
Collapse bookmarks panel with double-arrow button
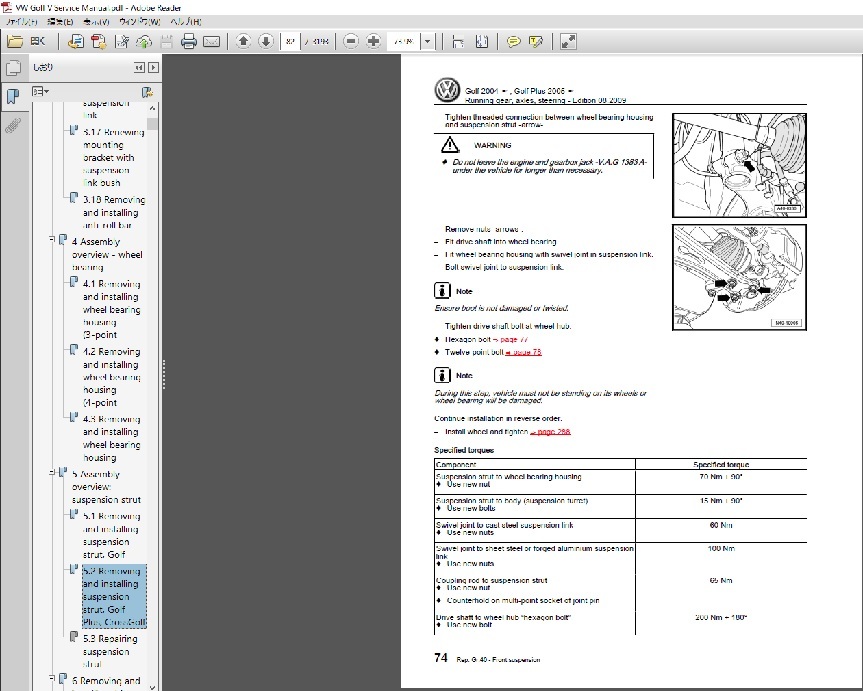(140, 67)
